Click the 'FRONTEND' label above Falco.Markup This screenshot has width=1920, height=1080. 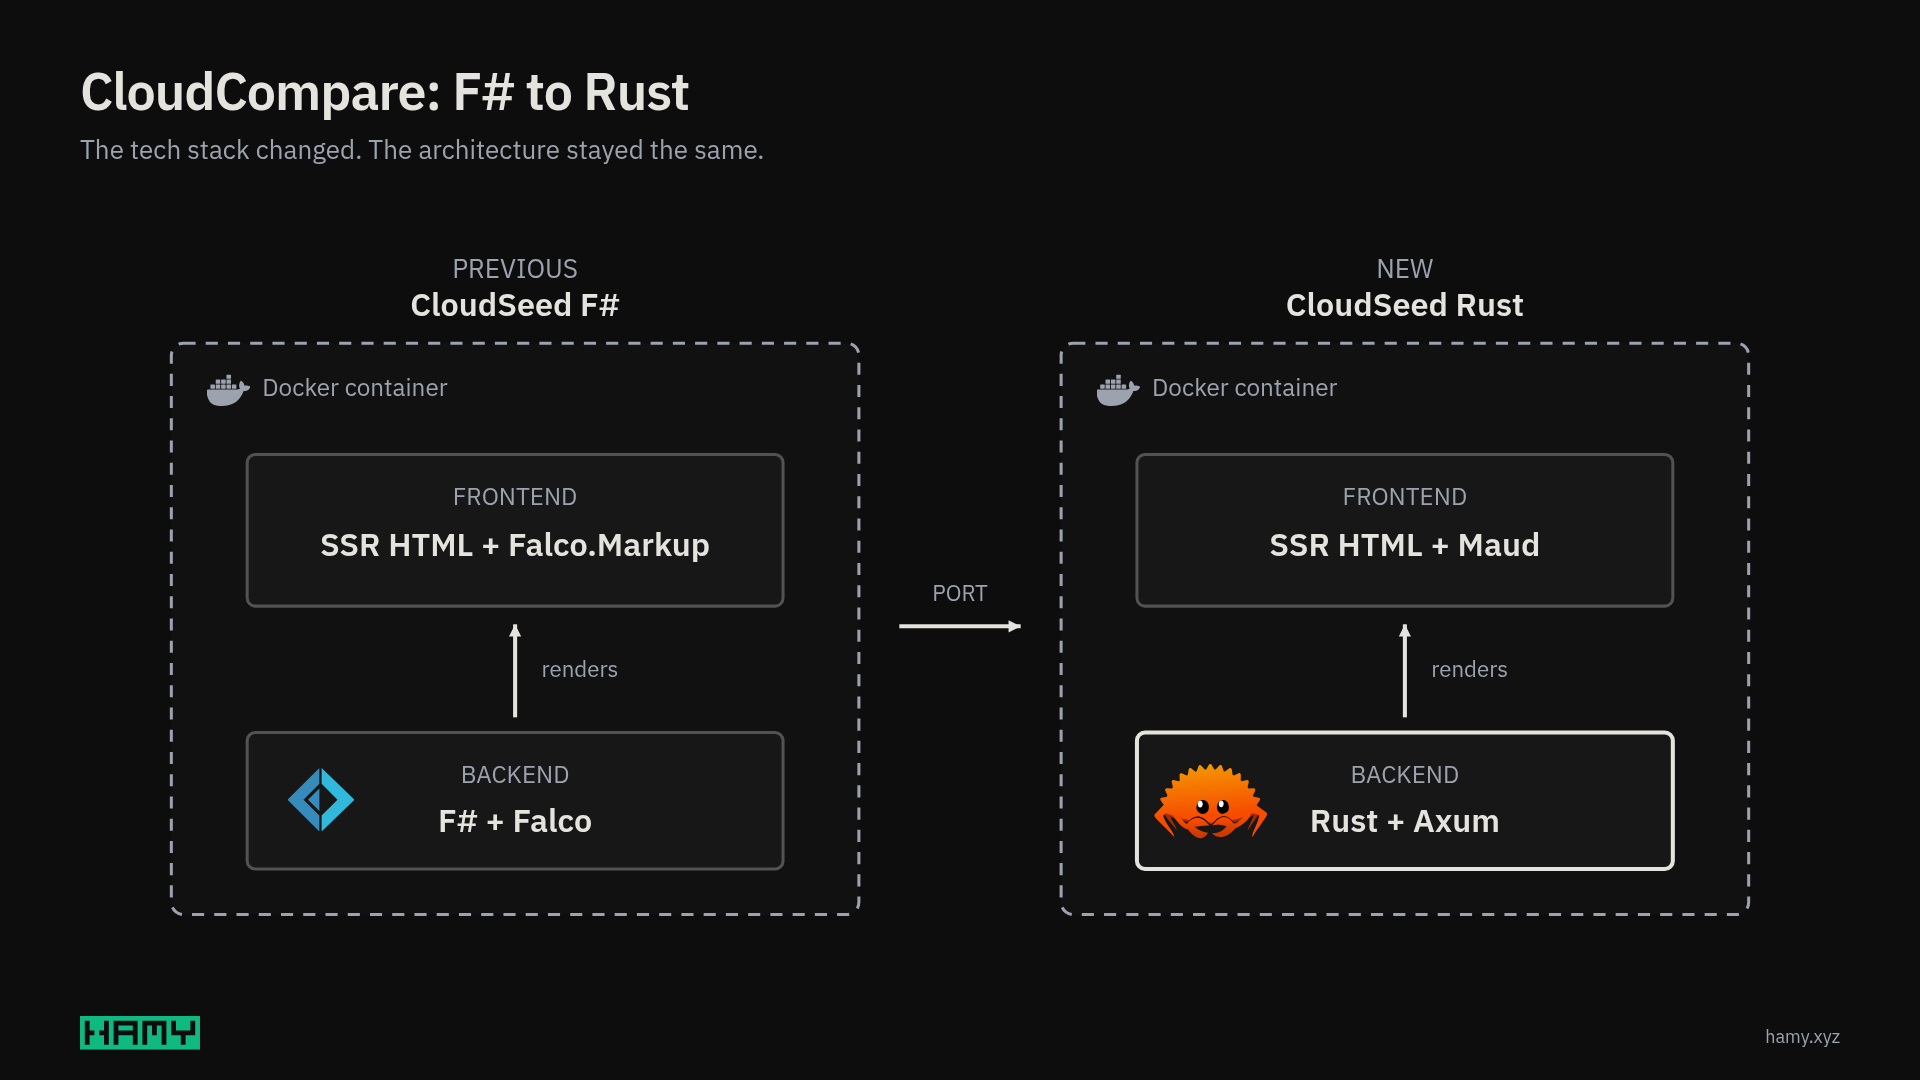[515, 497]
